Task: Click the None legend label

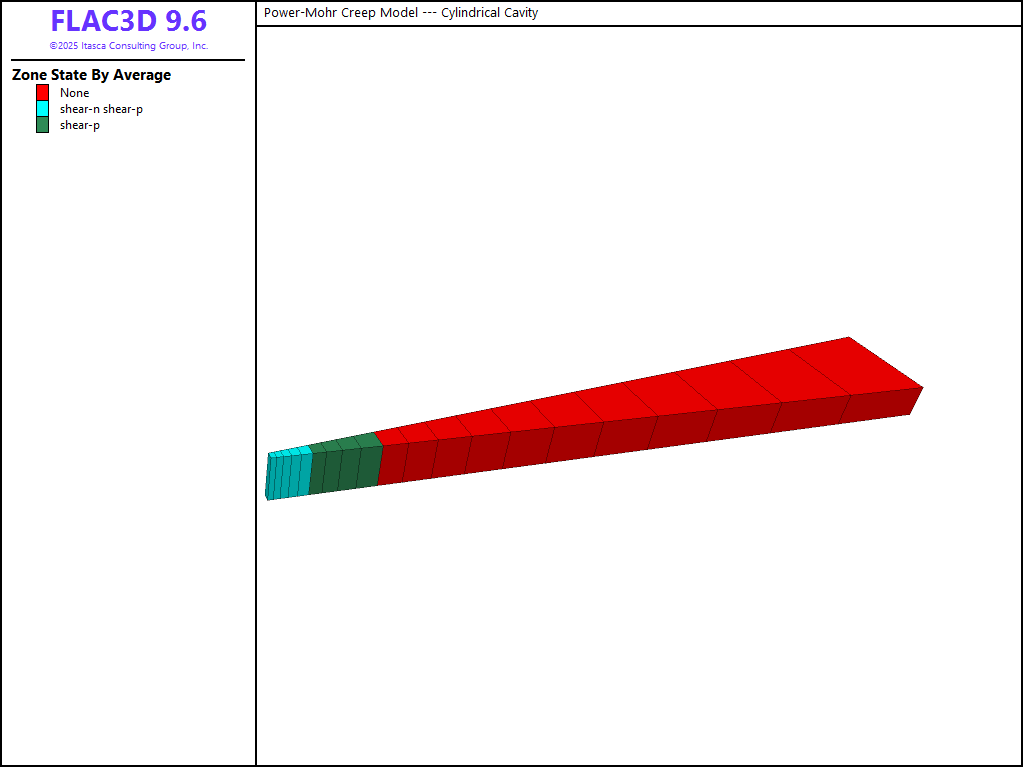Action: [74, 93]
